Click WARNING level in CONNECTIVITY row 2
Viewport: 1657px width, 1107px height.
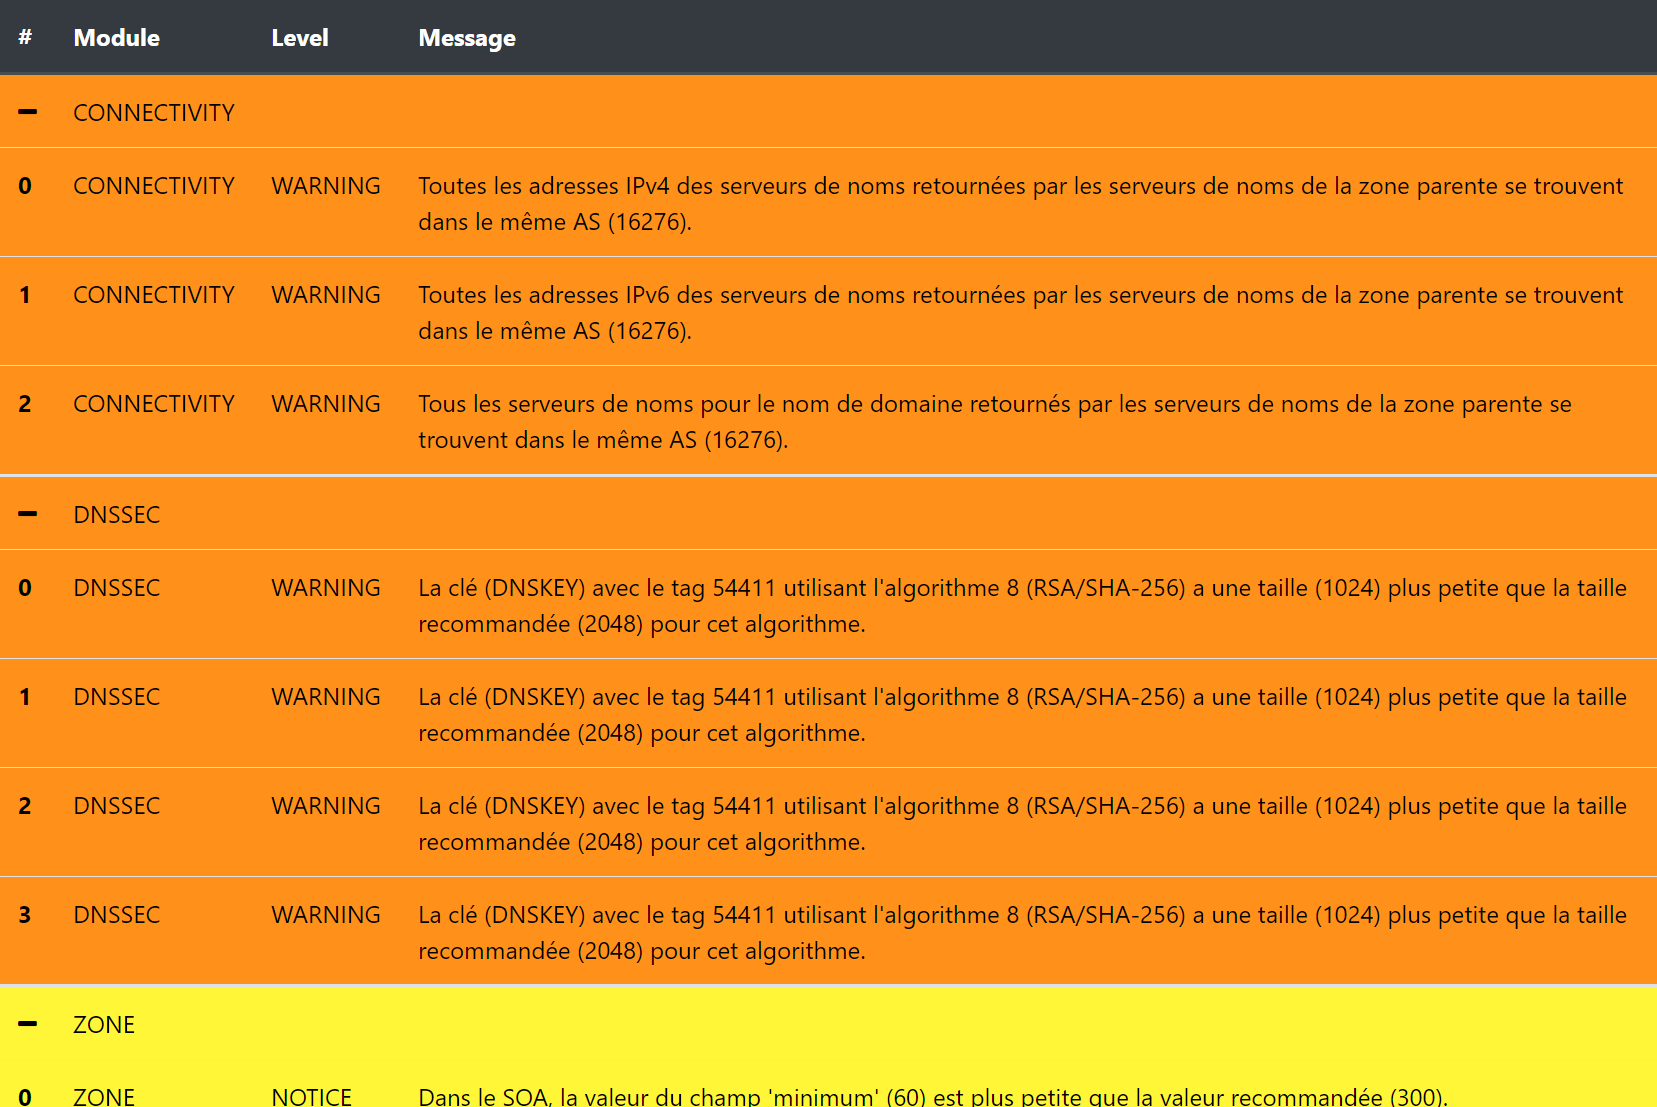coord(326,404)
